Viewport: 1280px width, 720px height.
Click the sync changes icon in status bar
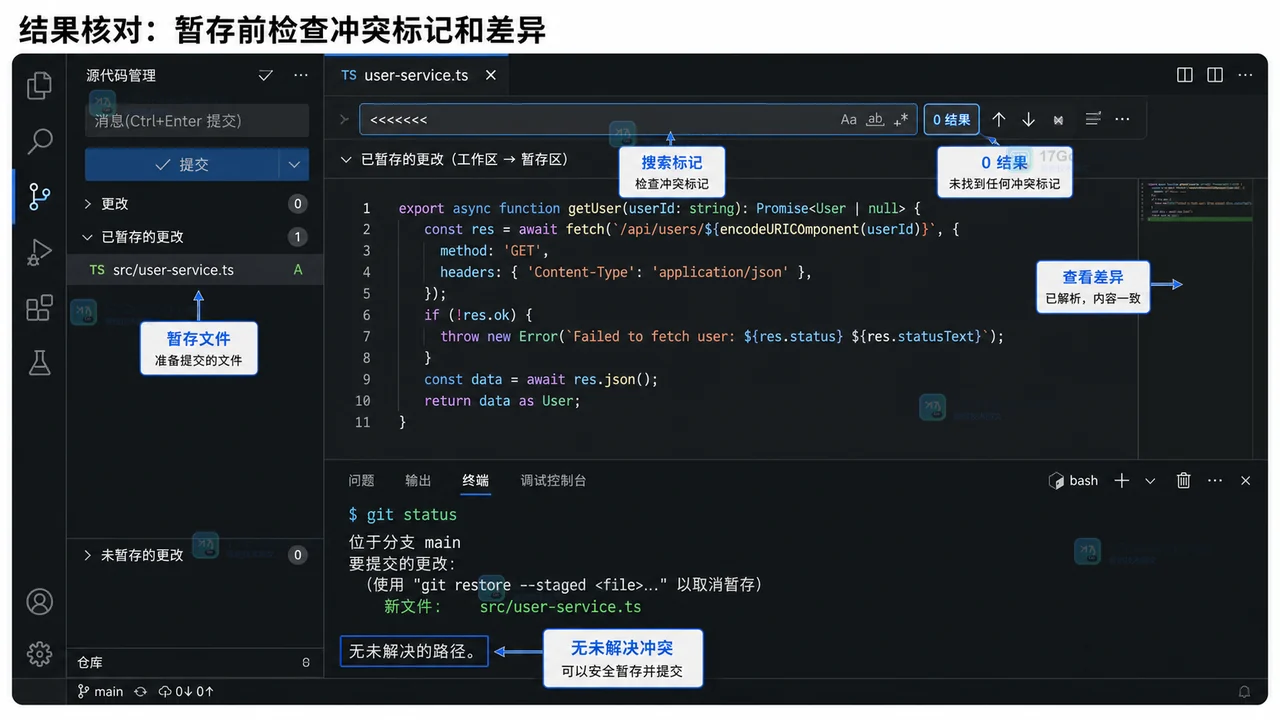tap(140, 691)
